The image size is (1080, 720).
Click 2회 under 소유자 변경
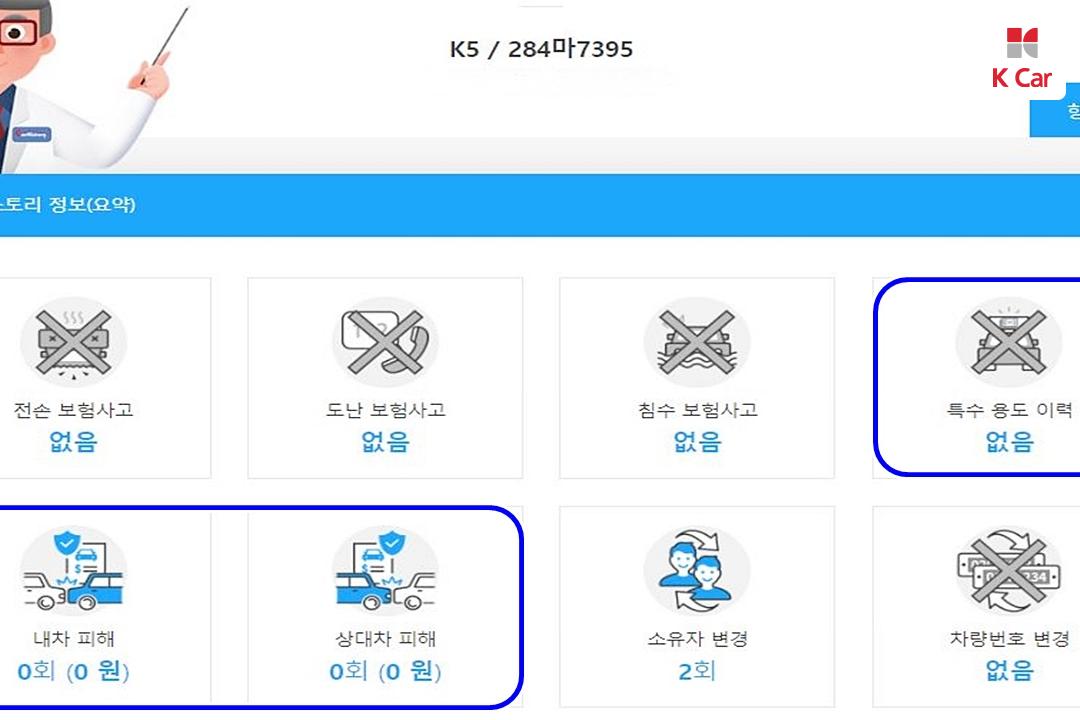(x=697, y=670)
